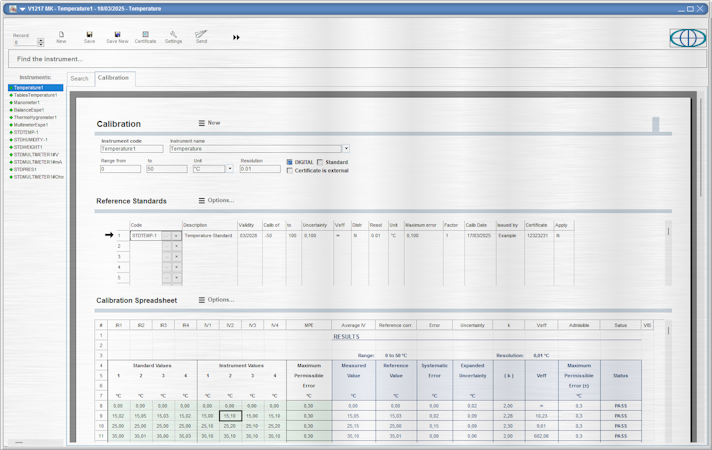Select Manometer1 instrument
The image size is (712, 450).
[26, 103]
